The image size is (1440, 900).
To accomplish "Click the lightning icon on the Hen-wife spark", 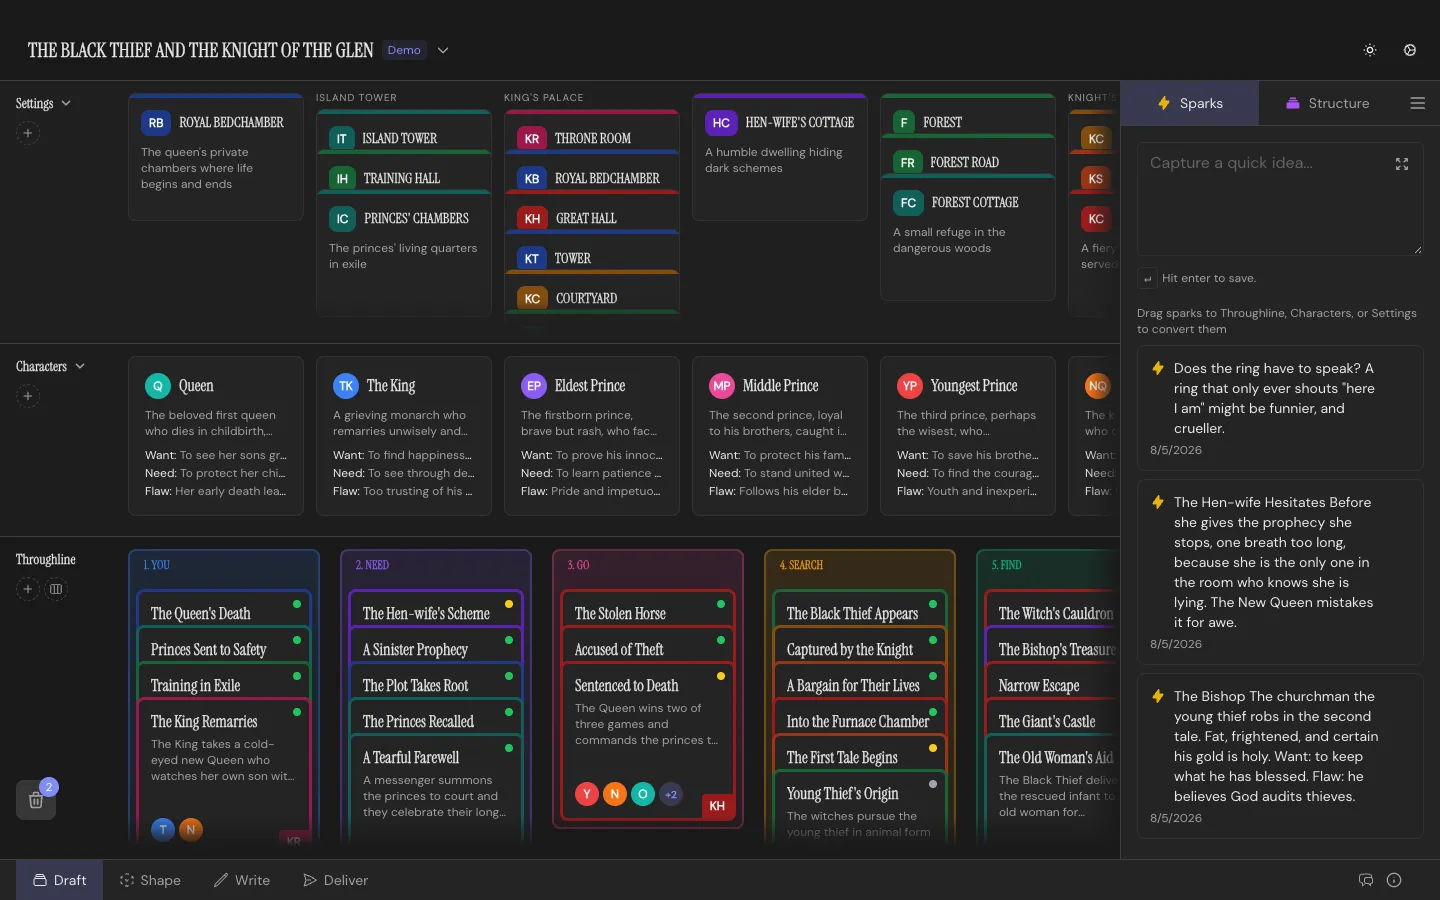I will [1158, 502].
